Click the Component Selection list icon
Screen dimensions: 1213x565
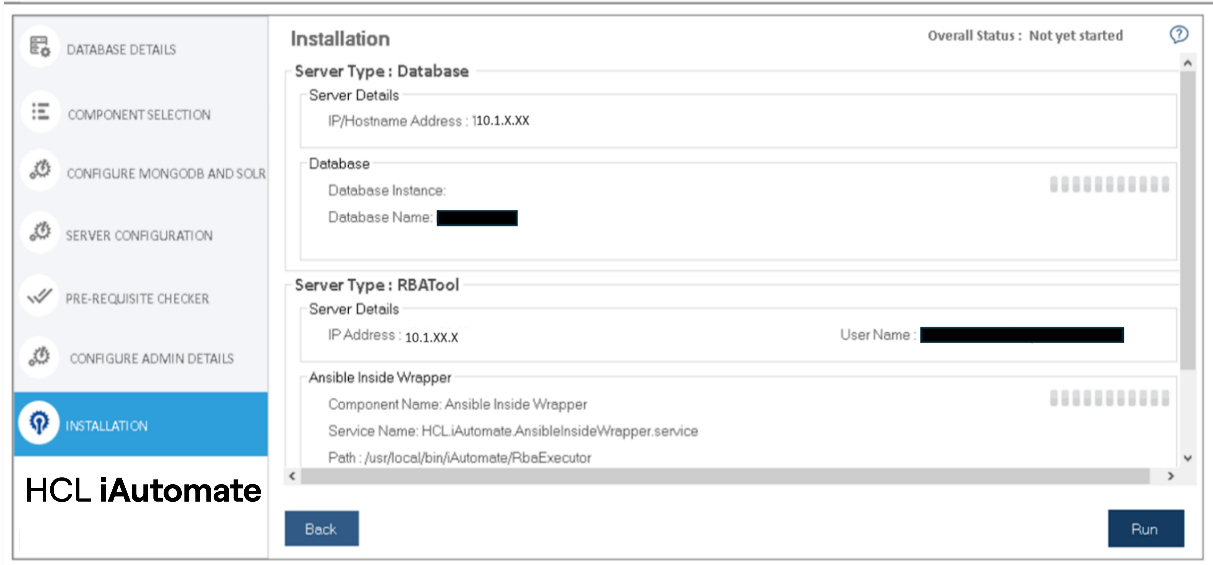click(x=40, y=112)
